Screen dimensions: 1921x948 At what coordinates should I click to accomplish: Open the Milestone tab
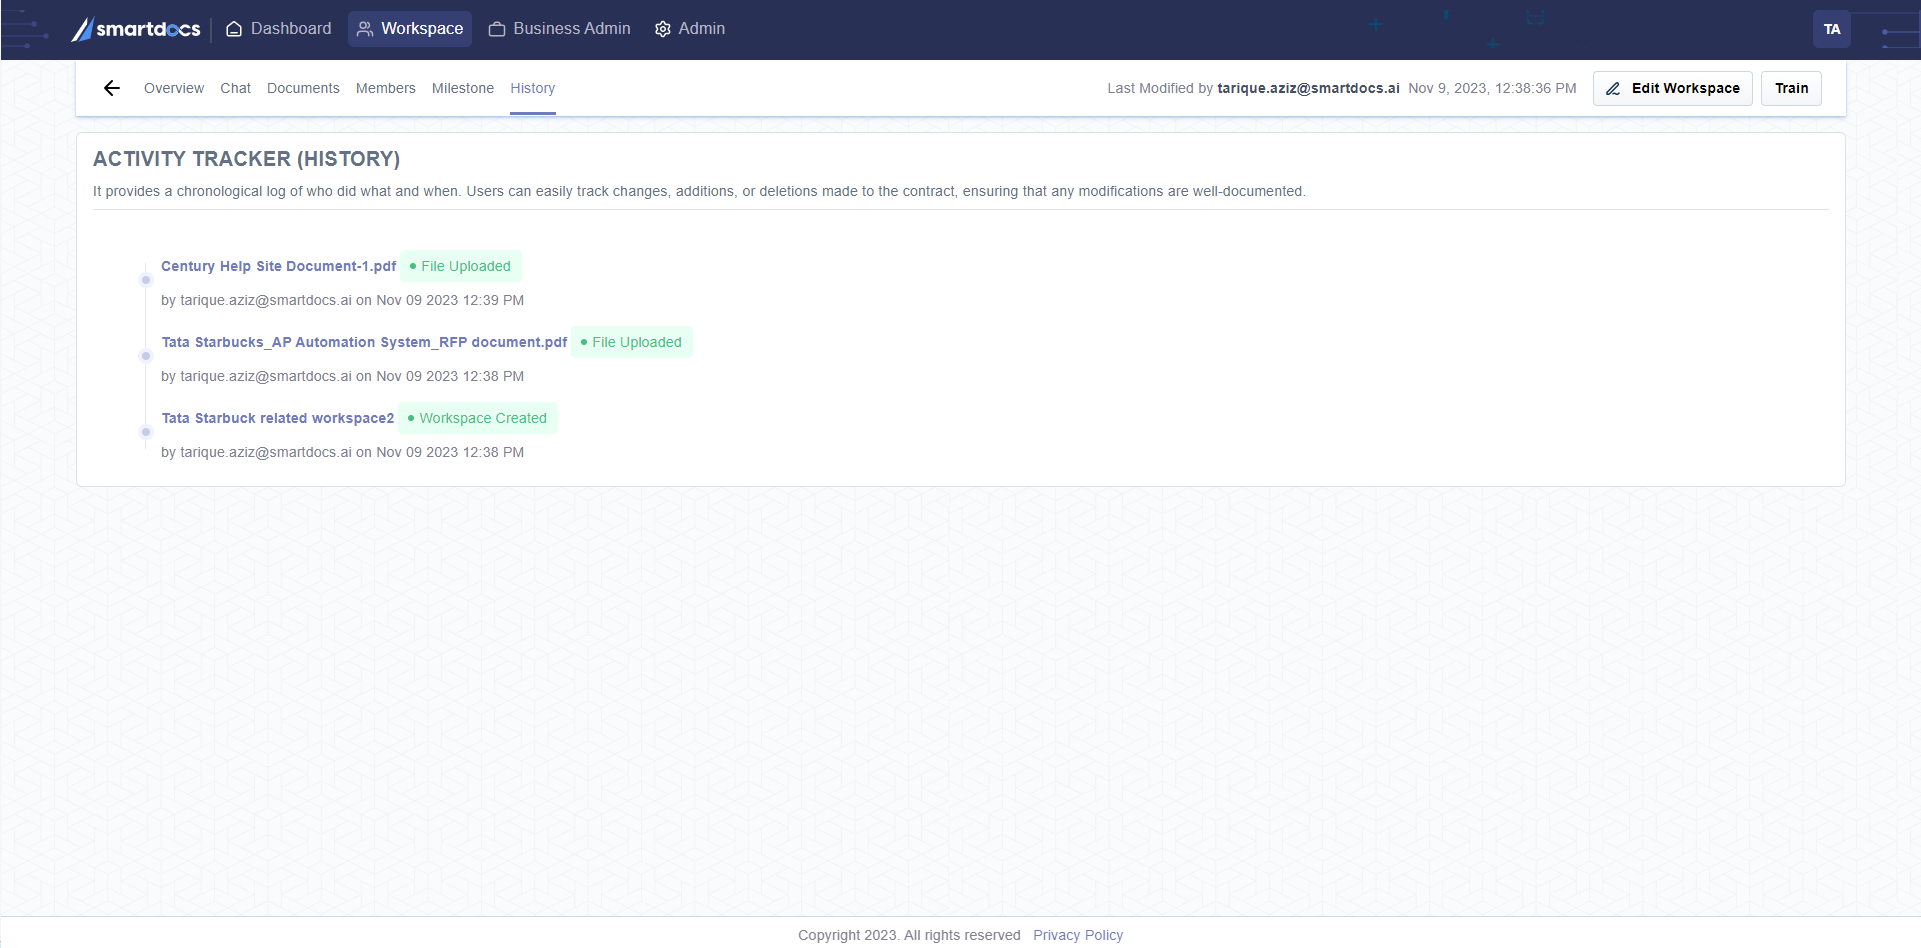[462, 88]
